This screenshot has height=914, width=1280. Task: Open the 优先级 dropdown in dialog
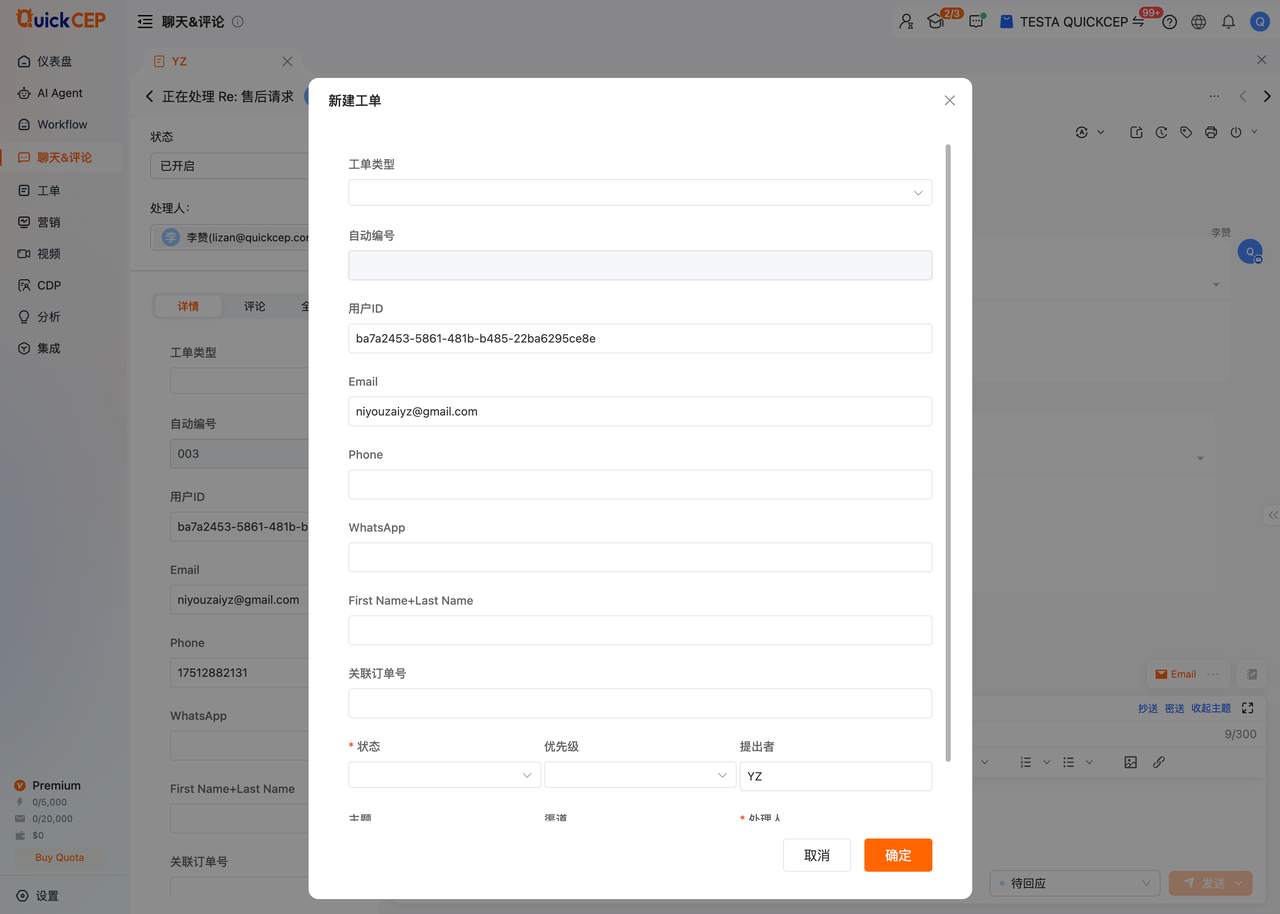640,775
